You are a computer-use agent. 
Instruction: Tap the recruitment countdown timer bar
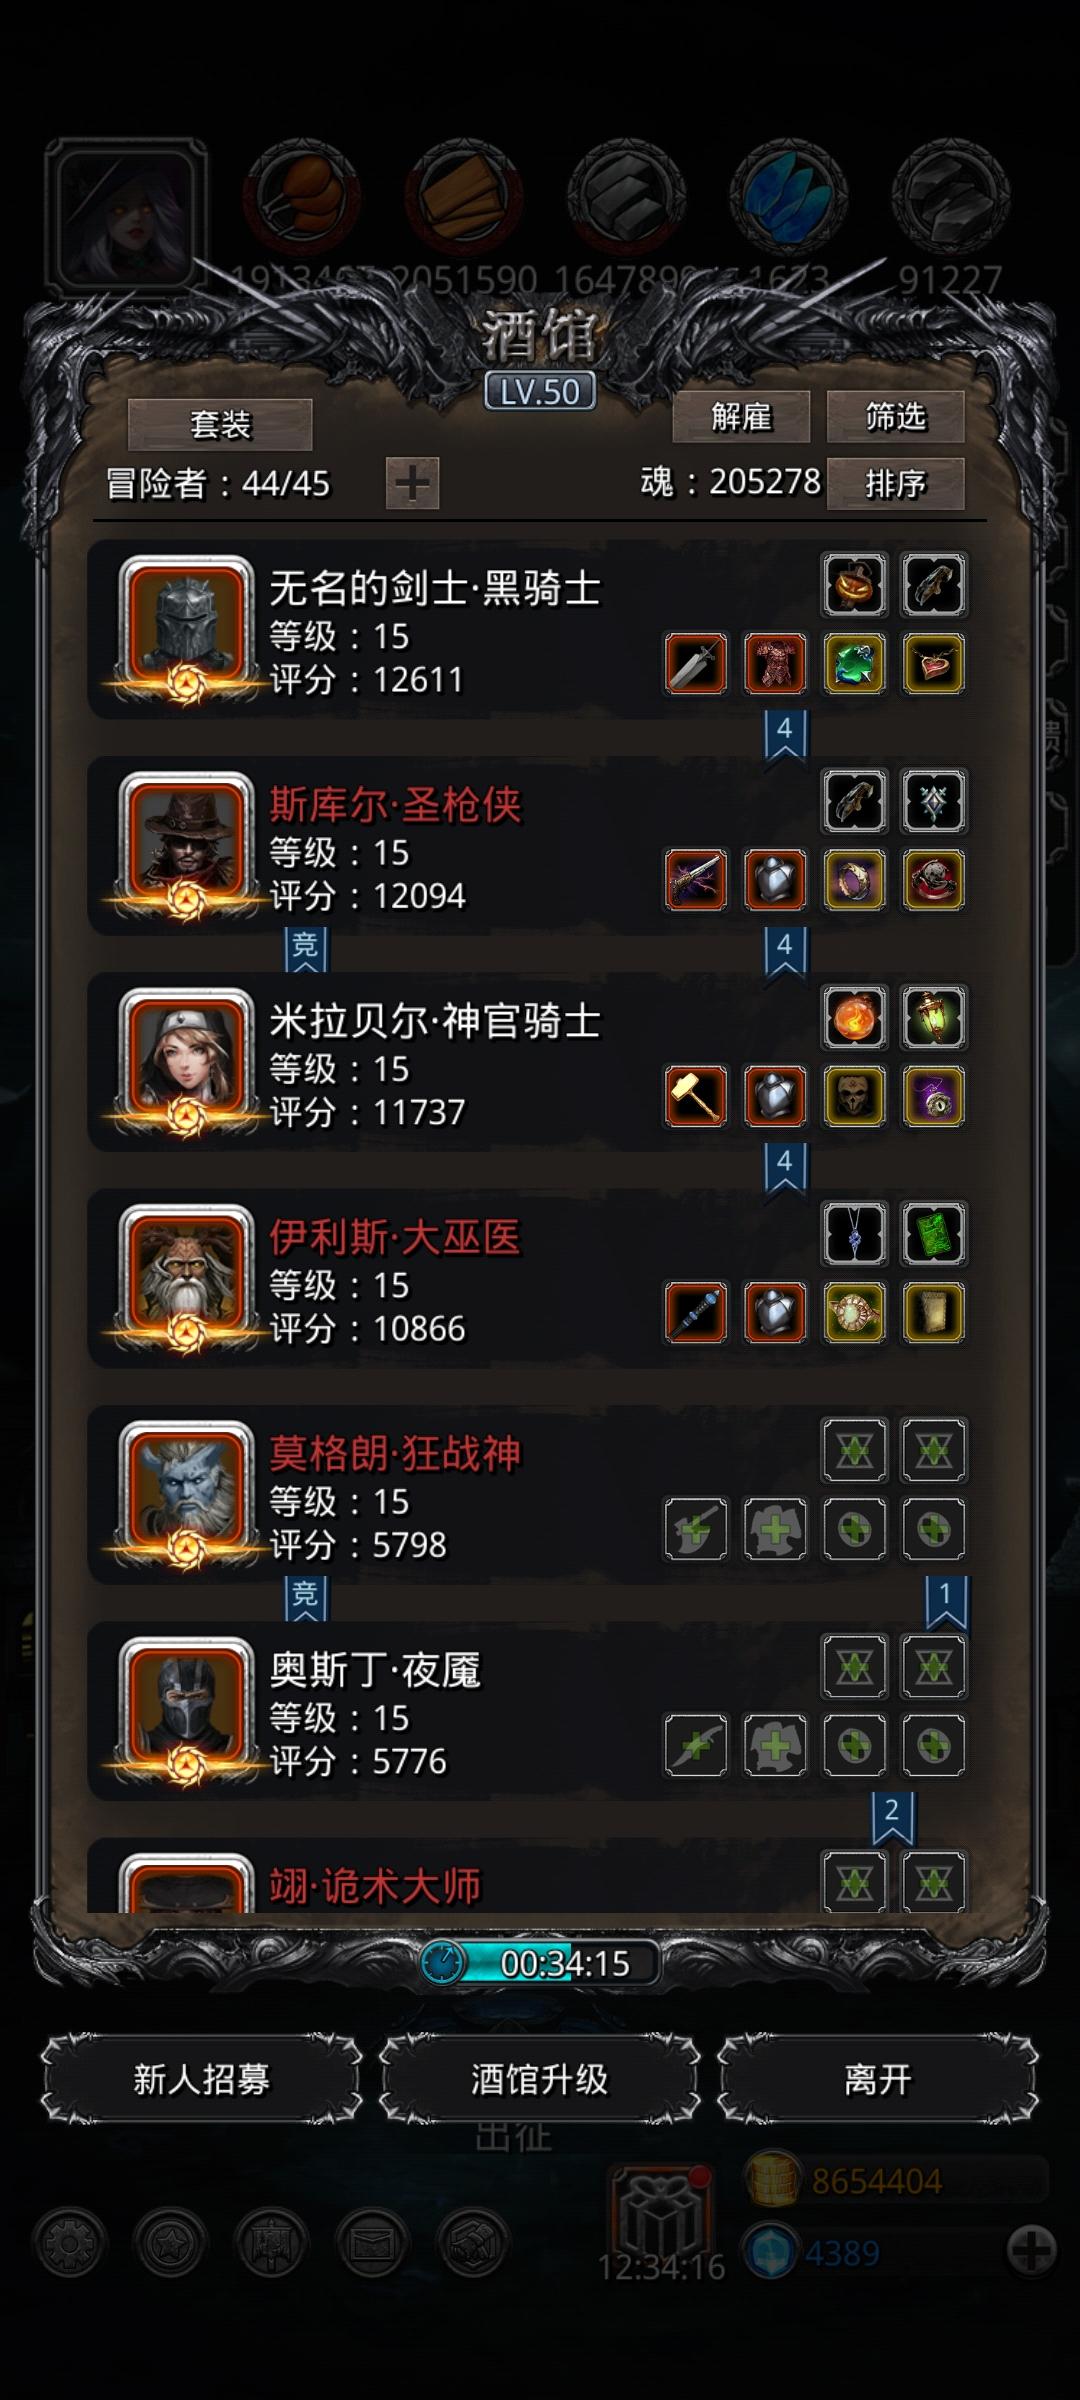(x=540, y=1963)
